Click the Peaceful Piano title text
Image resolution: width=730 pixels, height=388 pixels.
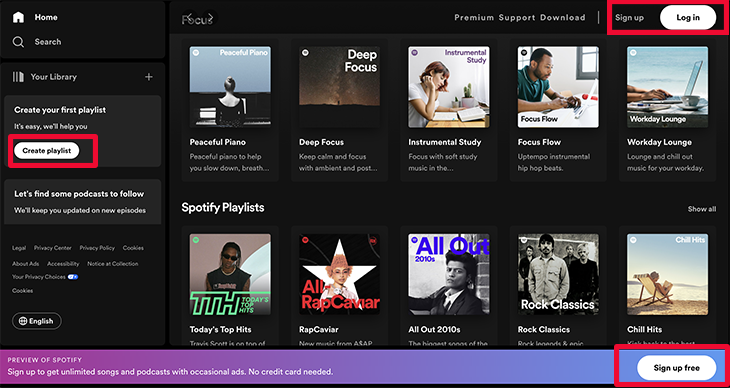pos(217,142)
